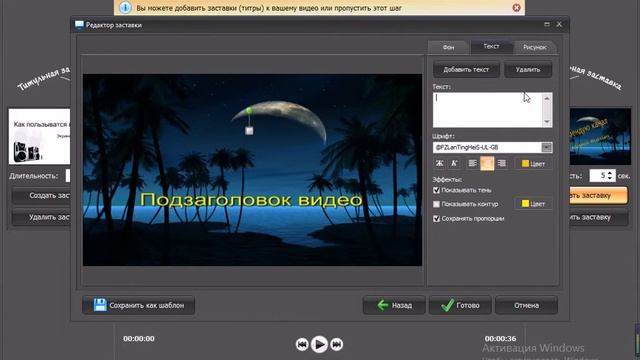The image size is (640, 360).
Task: Toggle the Сохранять пропорции checkbox
Action: click(436, 219)
